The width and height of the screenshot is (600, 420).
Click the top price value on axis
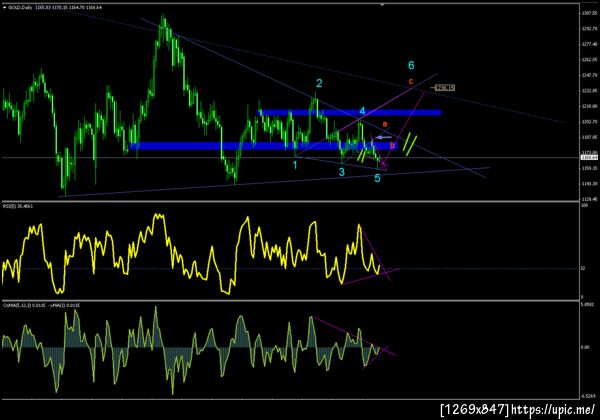click(x=589, y=13)
